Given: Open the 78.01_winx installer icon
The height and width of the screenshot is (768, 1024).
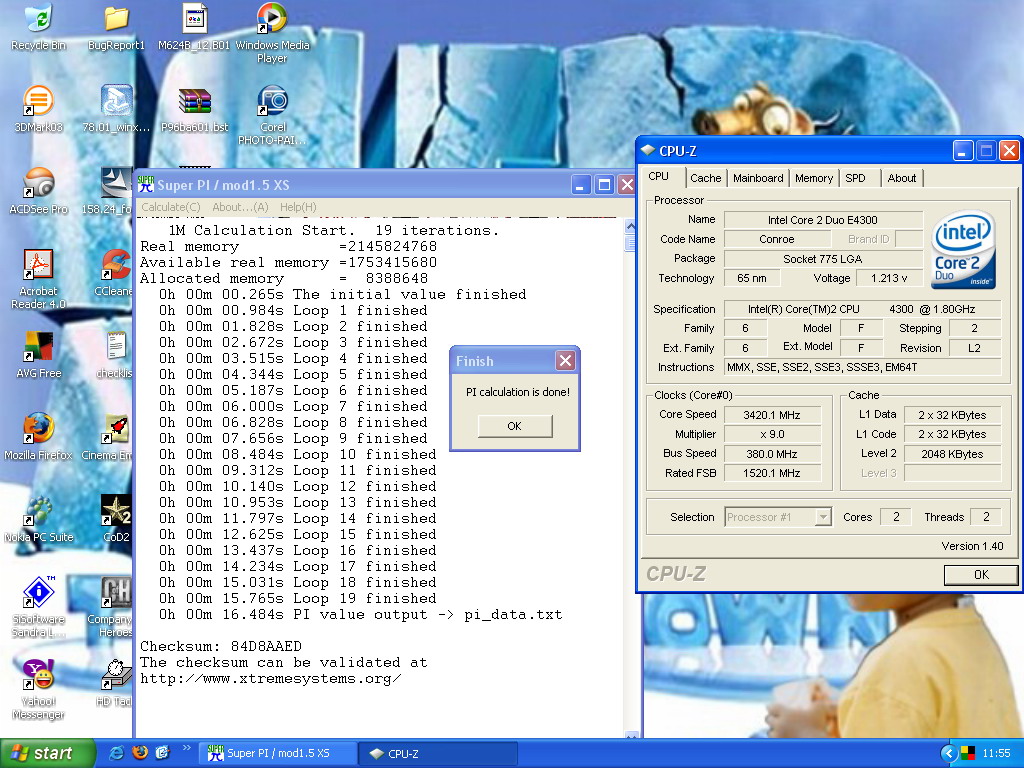Looking at the screenshot, I should tap(116, 110).
